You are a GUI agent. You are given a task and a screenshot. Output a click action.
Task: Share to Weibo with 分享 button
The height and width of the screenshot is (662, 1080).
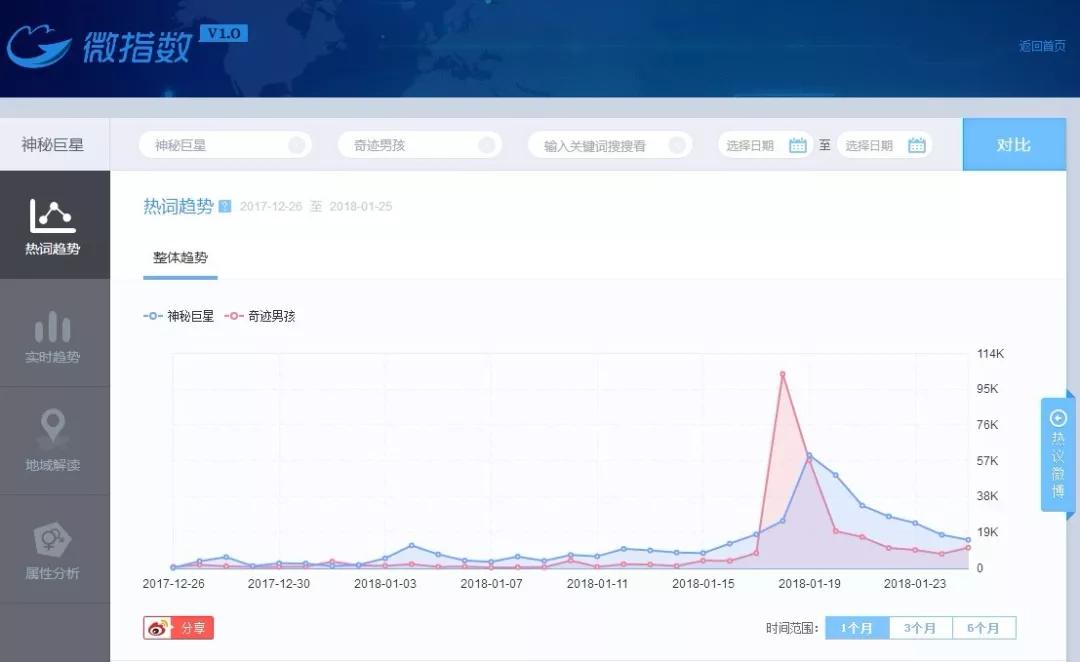pos(179,628)
